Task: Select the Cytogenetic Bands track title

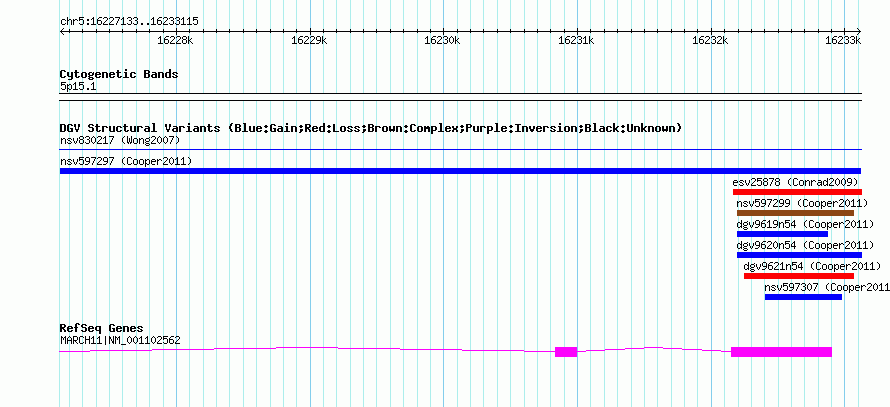Action: coord(119,74)
